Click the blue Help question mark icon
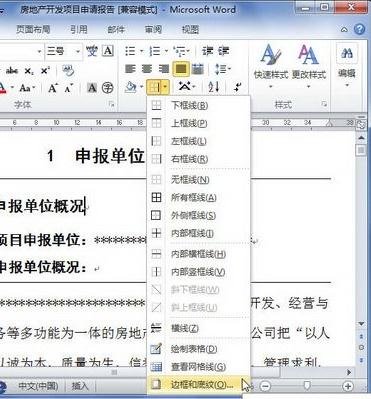Screen dimensions: 371x399 pyautogui.click(x=359, y=29)
